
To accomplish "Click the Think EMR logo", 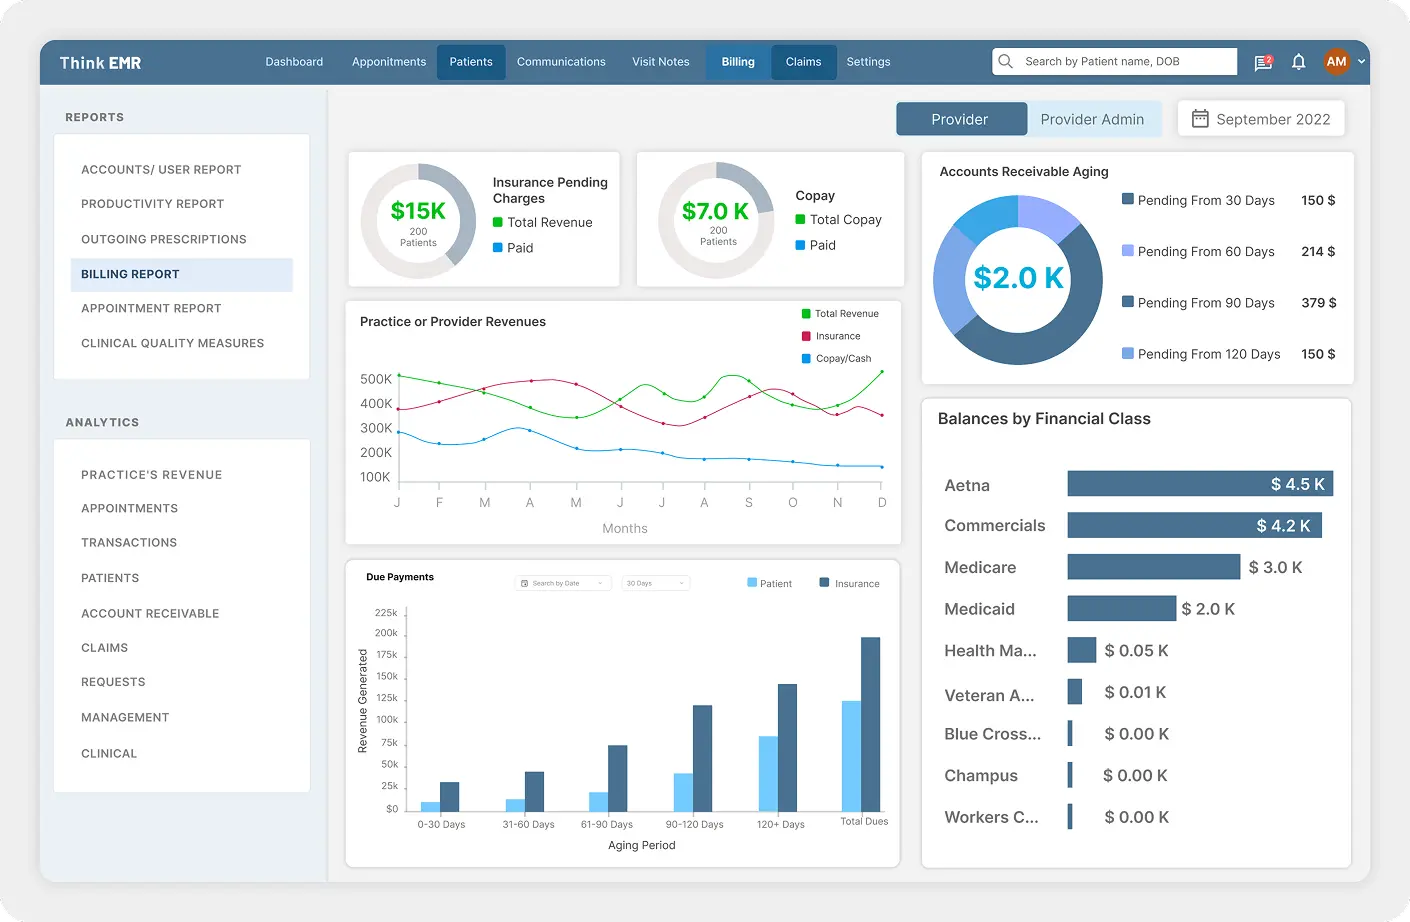I will pyautogui.click(x=100, y=61).
